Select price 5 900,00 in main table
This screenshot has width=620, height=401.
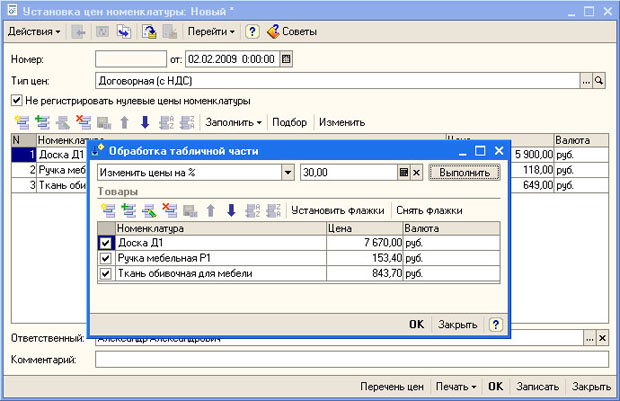pyautogui.click(x=532, y=155)
